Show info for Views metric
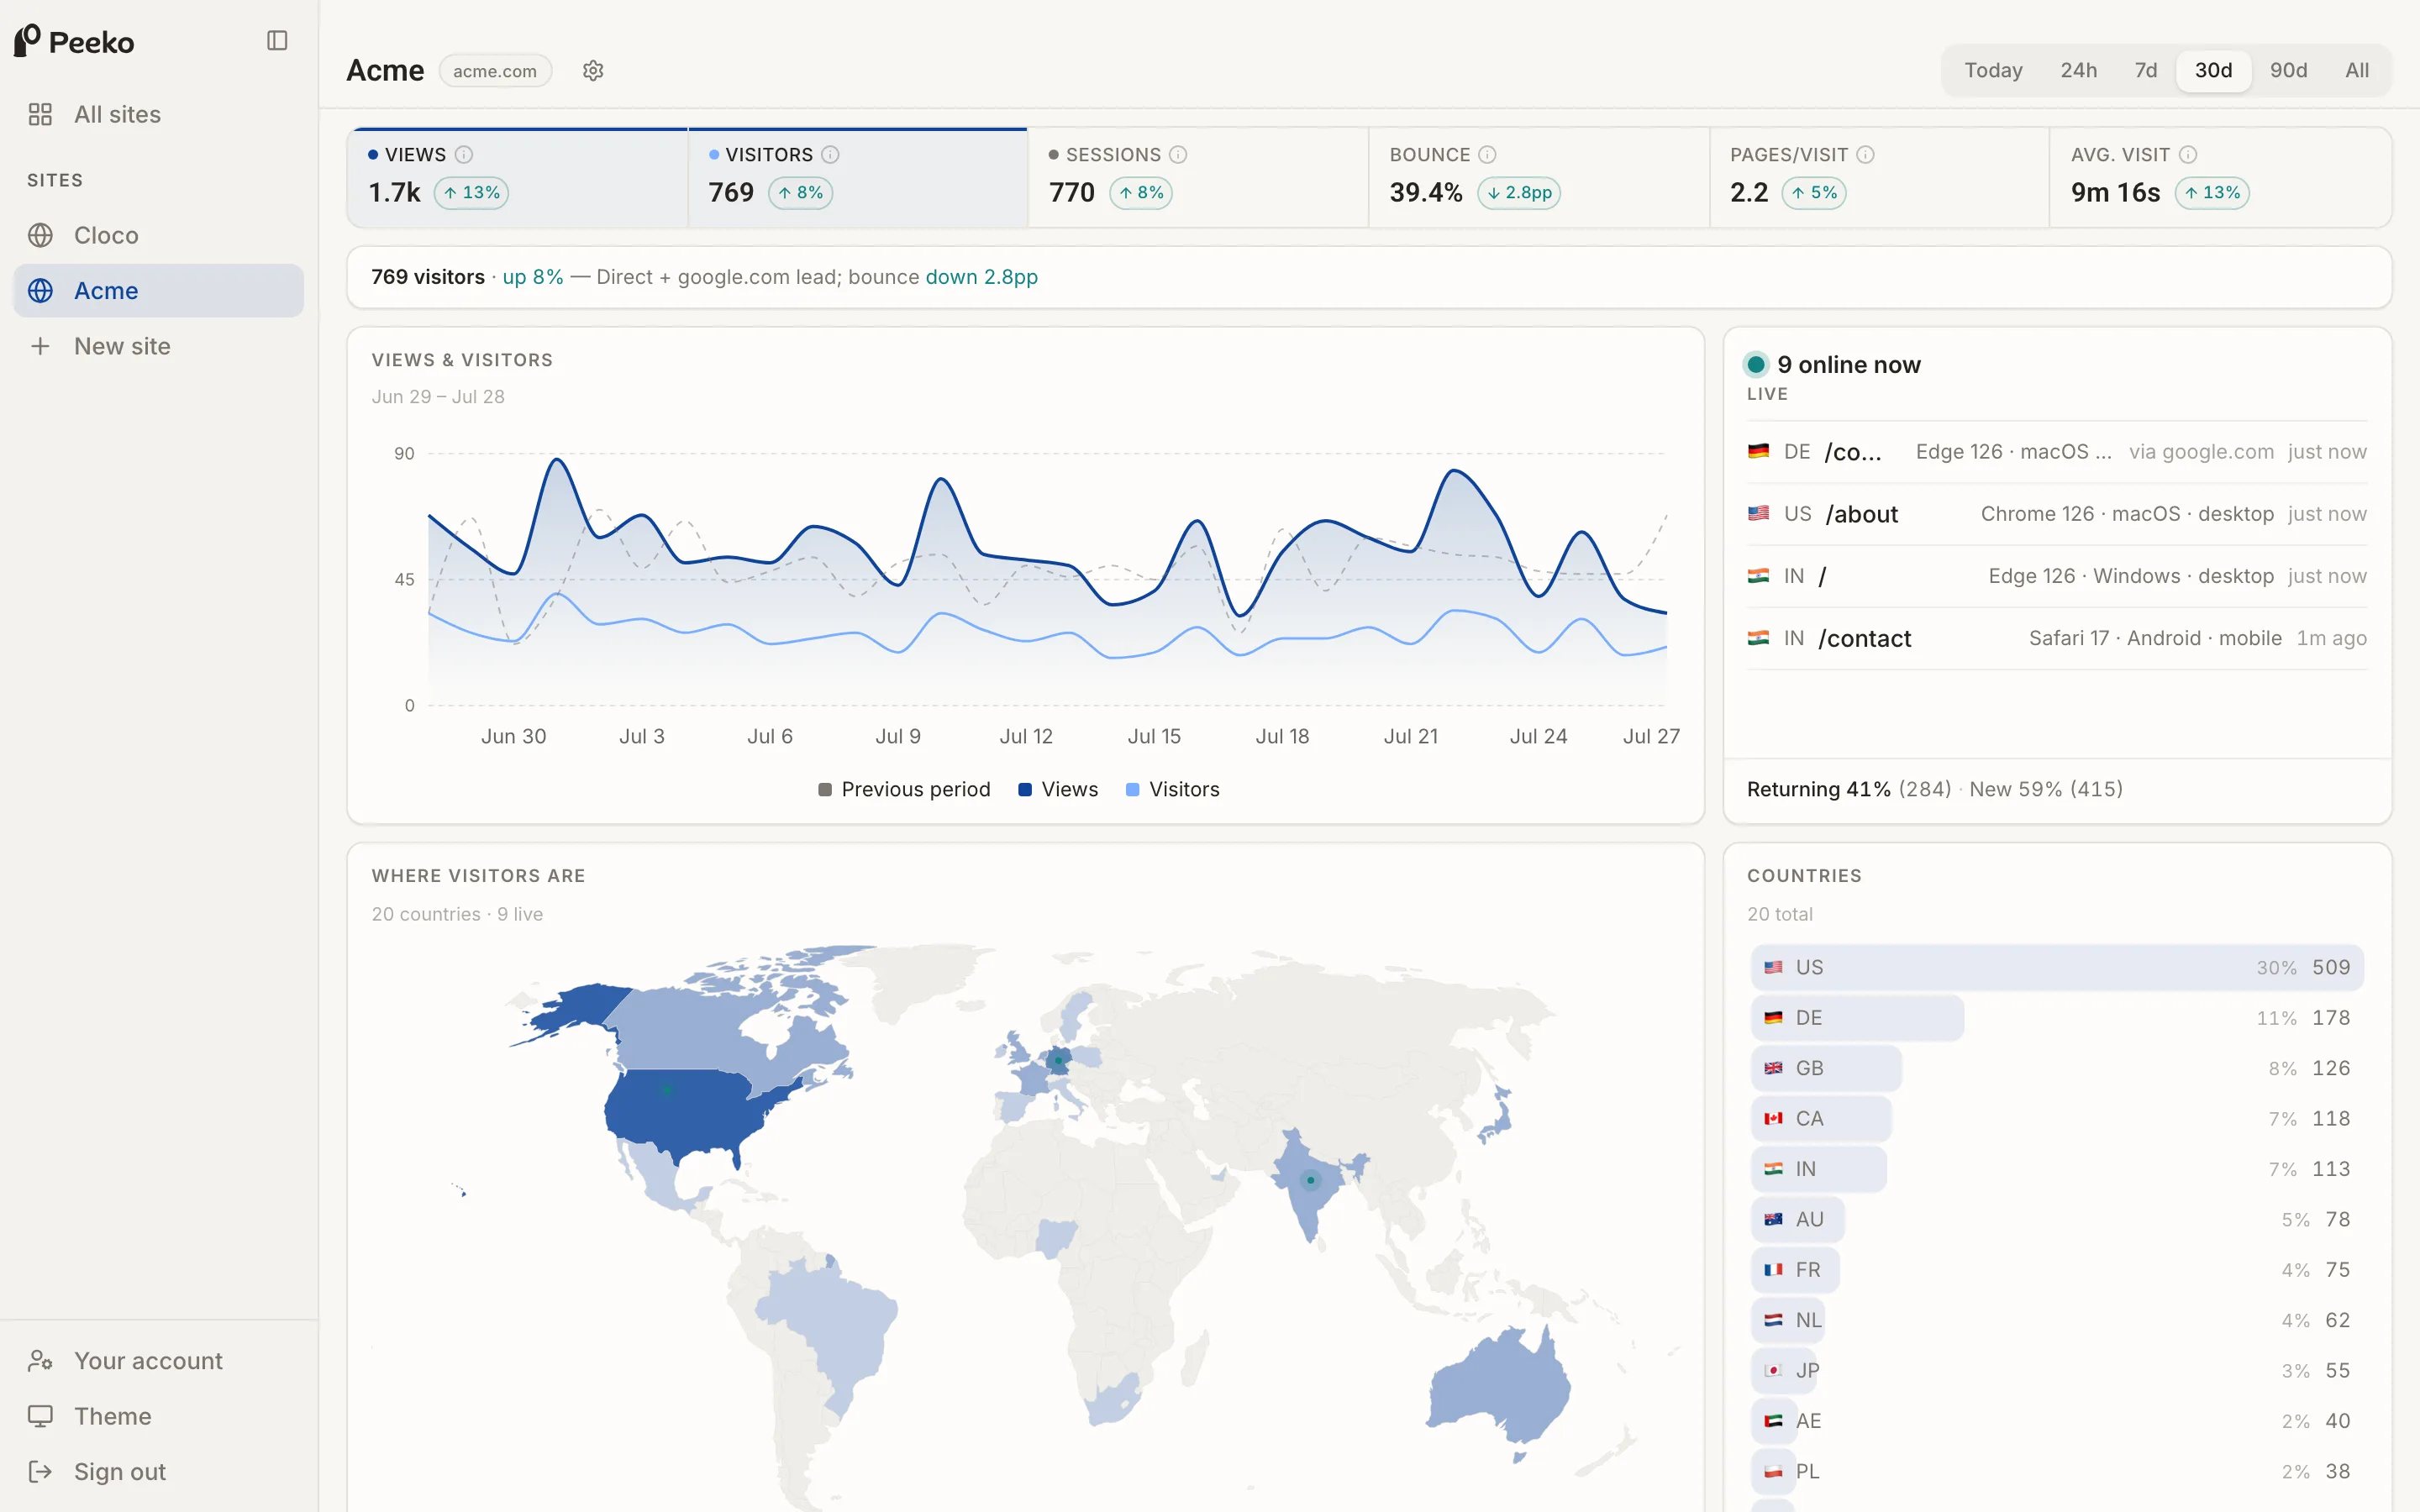 point(463,155)
